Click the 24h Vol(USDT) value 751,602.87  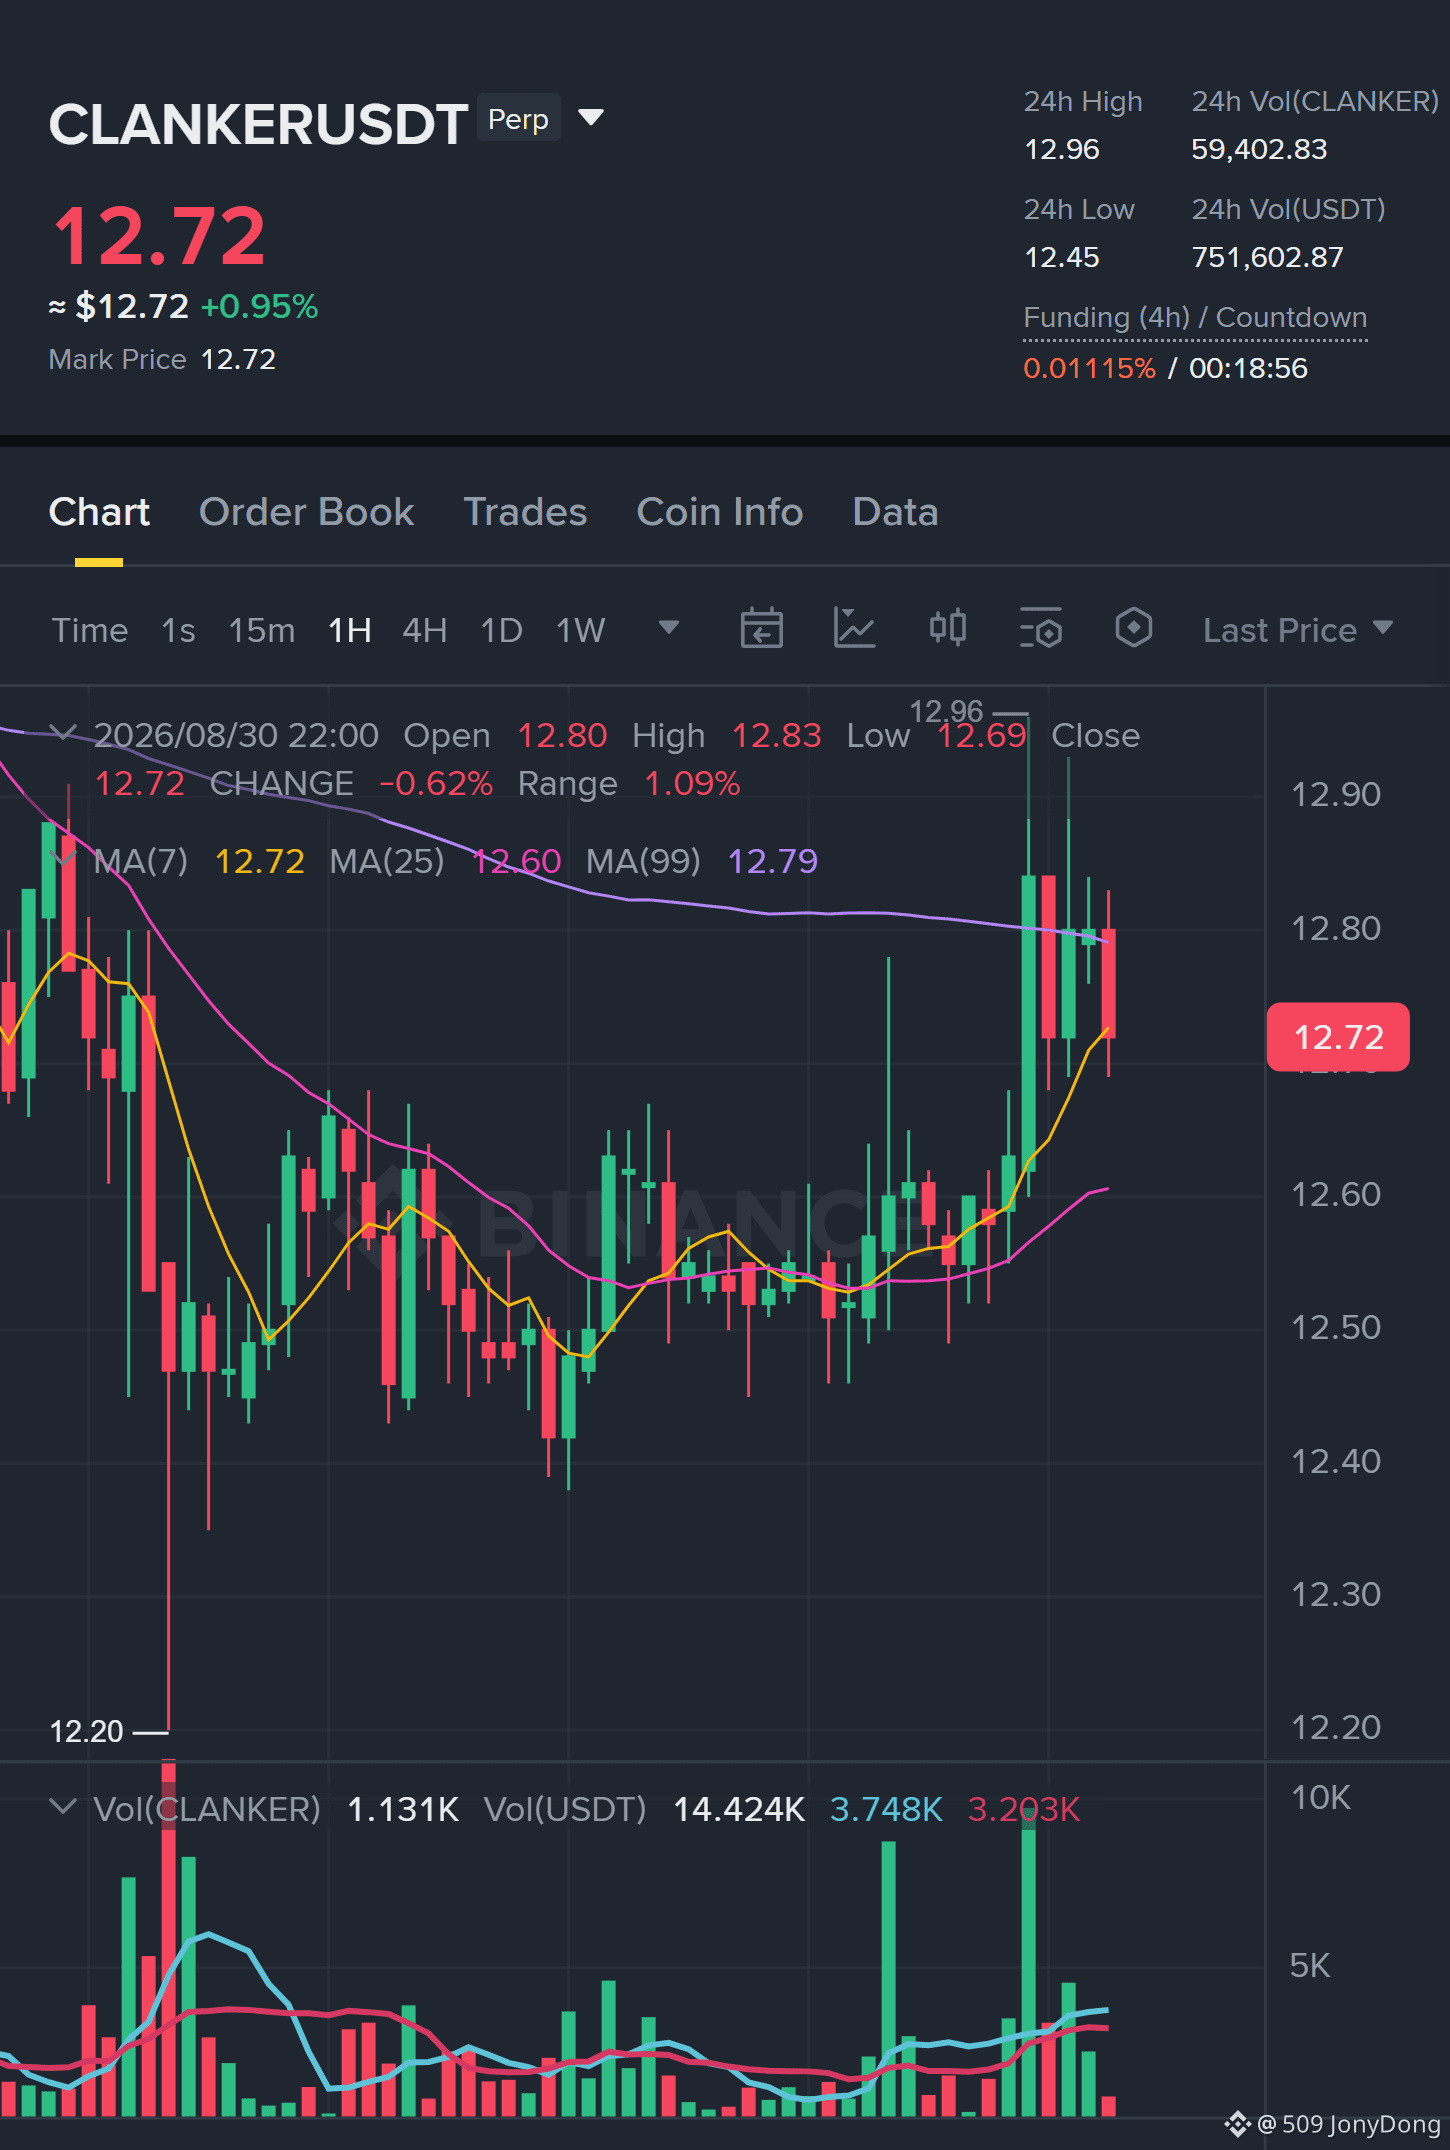point(1267,257)
